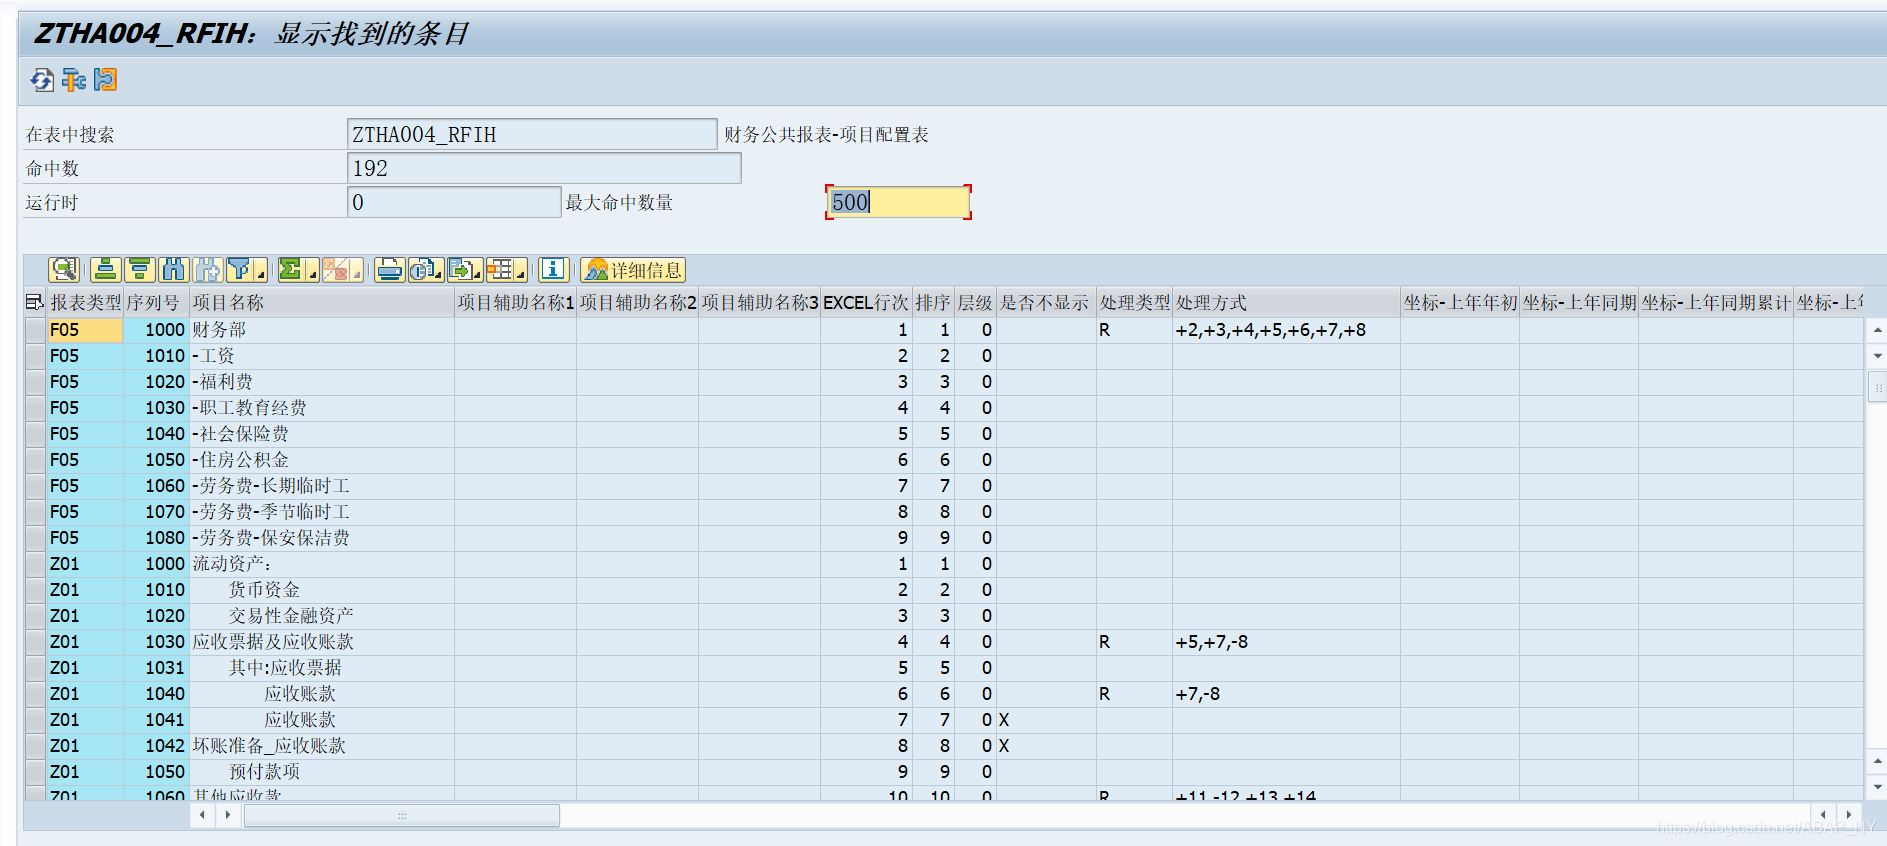
Task: Click the cell '+2,+3,+4,+5,+6,+7,+8'
Action: point(1286,330)
